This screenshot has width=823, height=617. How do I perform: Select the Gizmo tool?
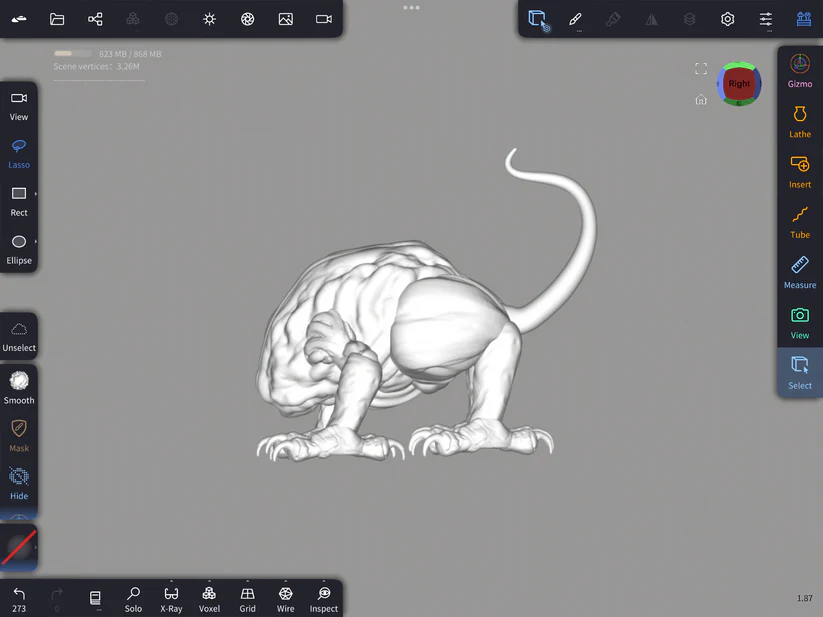point(800,71)
